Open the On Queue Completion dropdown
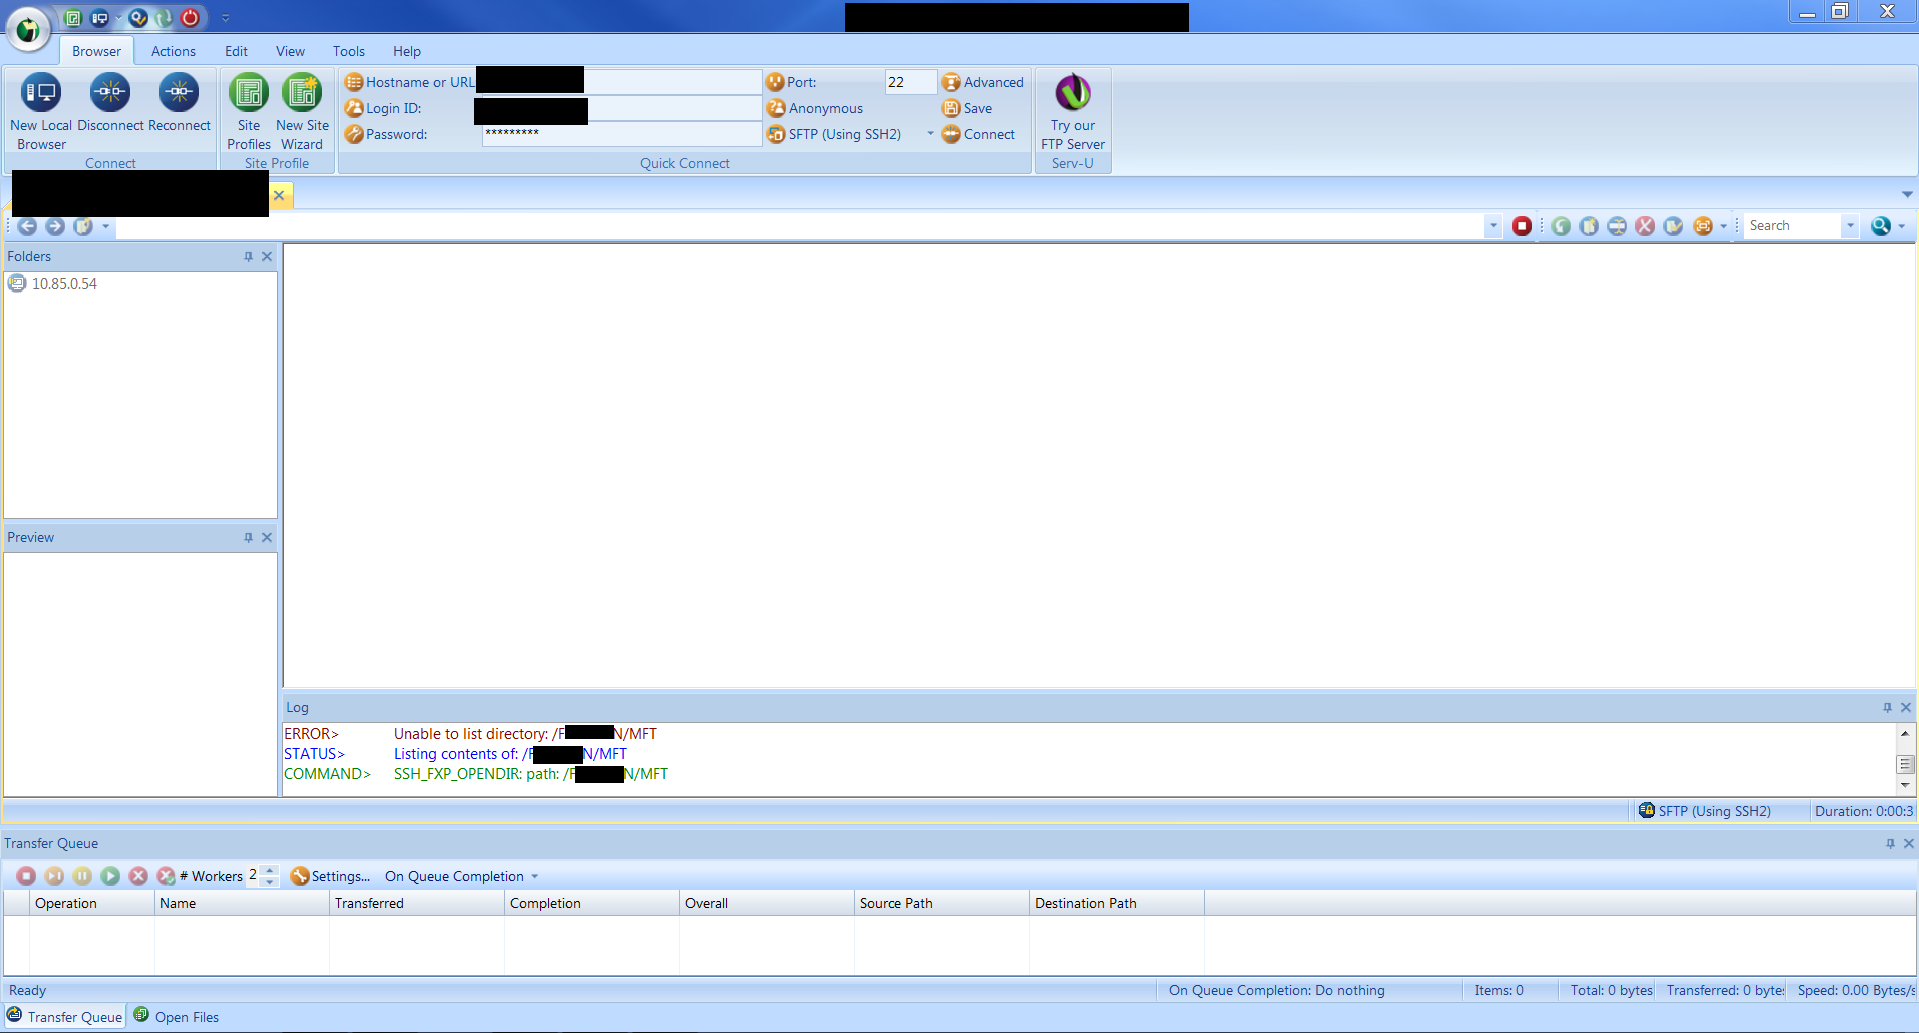 [x=460, y=876]
